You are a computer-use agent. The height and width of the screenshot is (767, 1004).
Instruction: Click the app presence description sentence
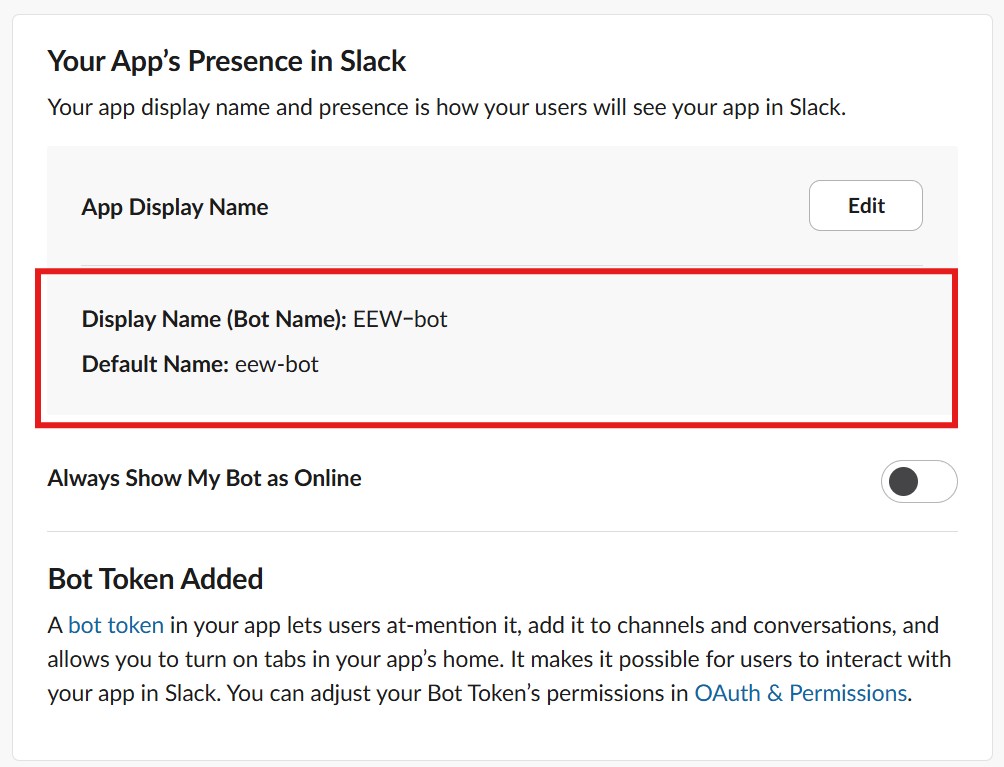pyautogui.click(x=447, y=107)
